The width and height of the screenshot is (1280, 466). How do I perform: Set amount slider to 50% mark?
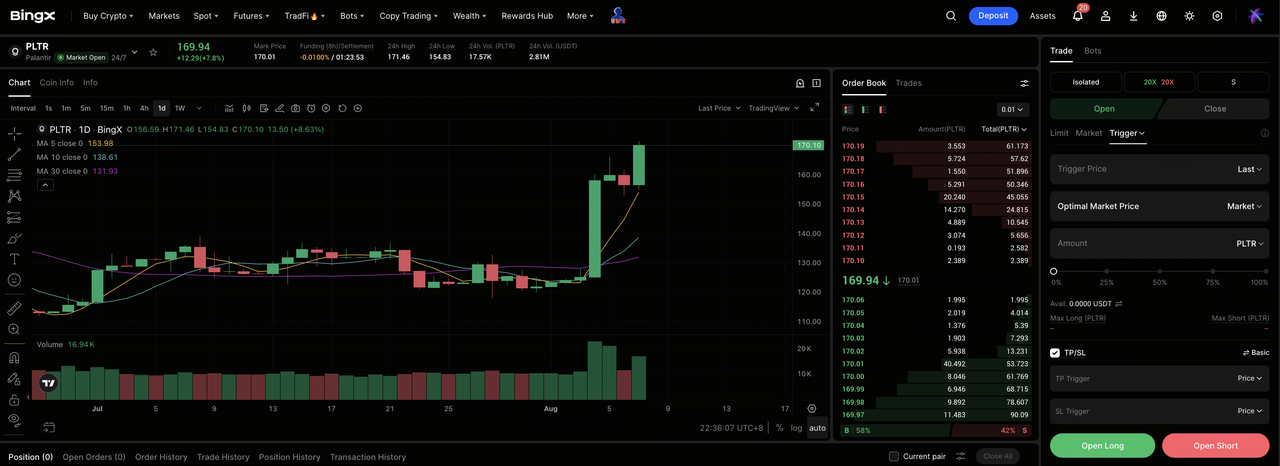point(1160,271)
